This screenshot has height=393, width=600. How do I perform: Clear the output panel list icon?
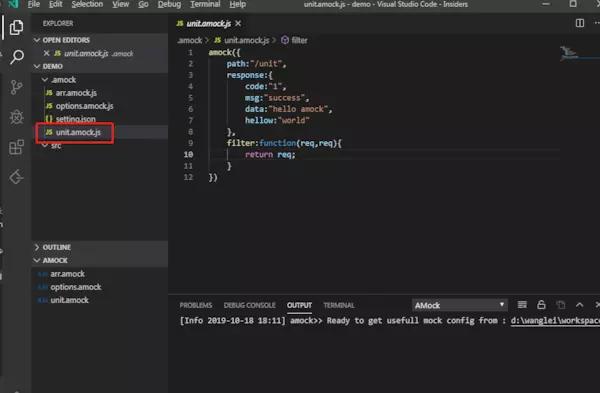(522, 305)
